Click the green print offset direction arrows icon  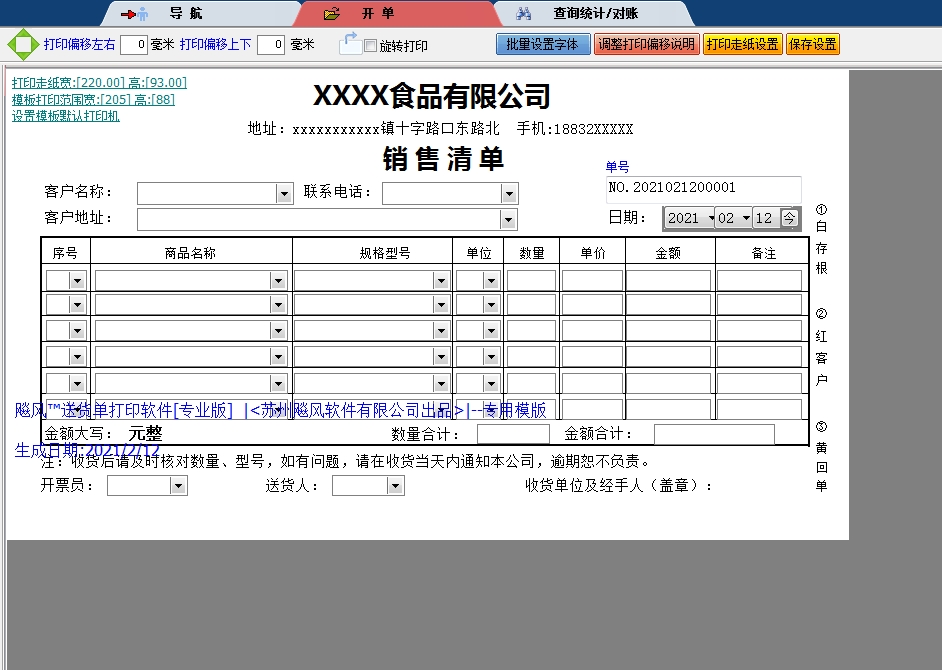[x=22, y=45]
